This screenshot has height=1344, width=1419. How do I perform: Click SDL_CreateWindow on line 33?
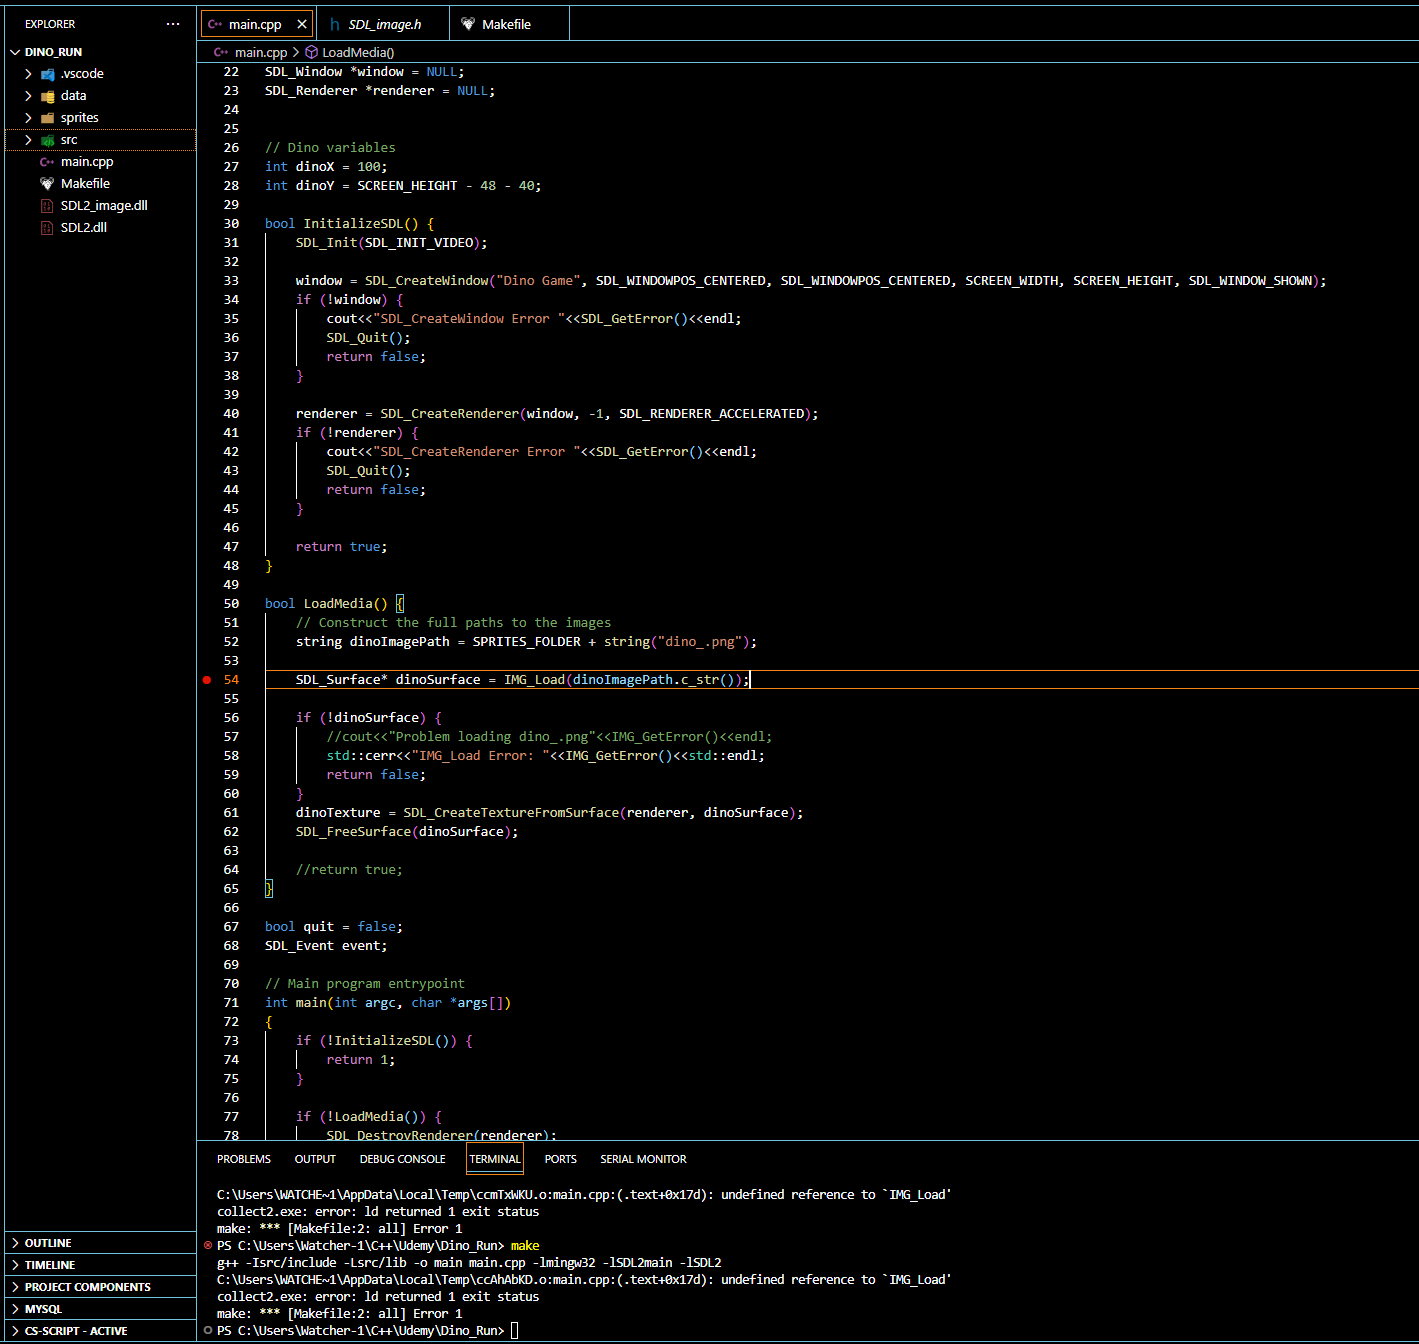426,281
